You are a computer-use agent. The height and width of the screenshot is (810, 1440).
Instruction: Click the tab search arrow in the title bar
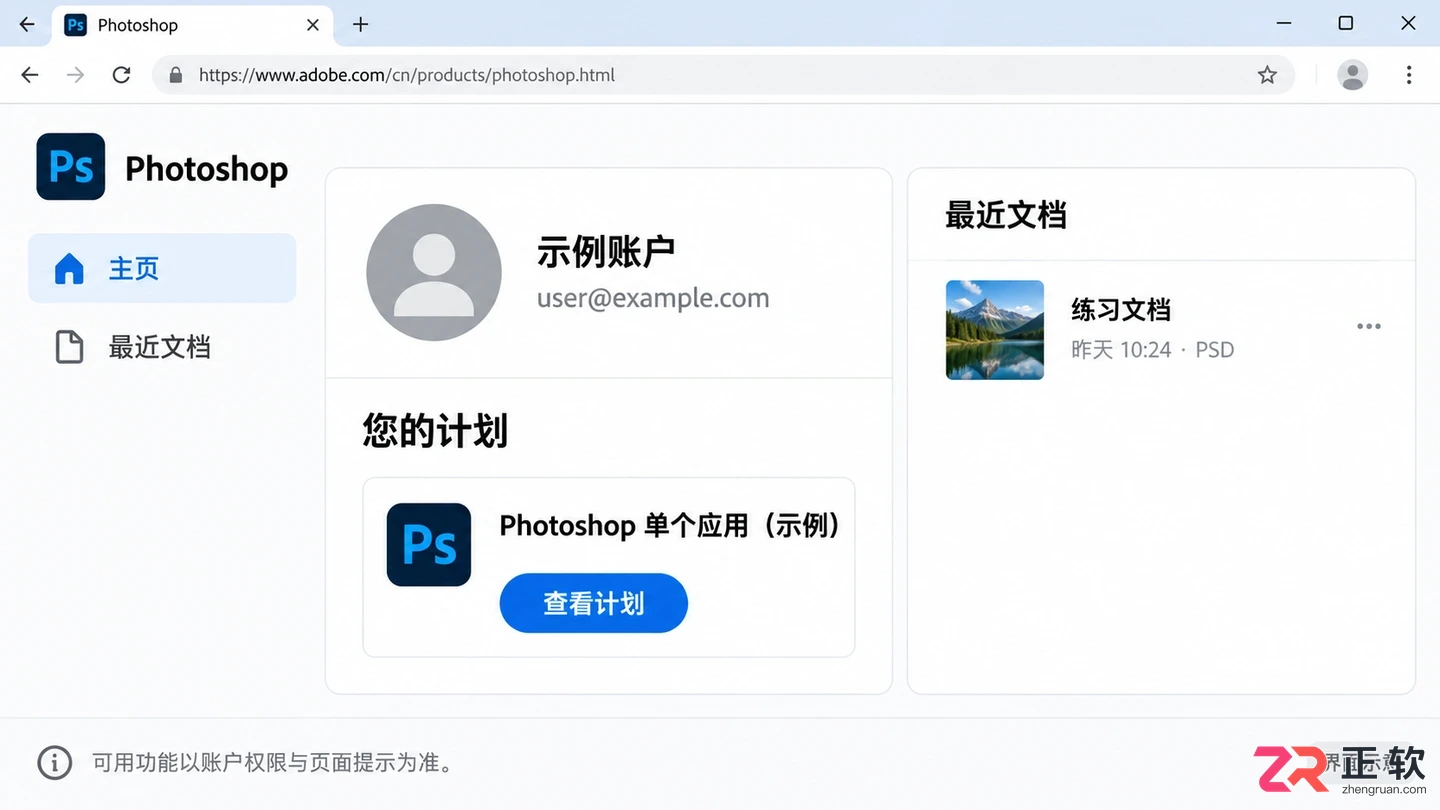[x=26, y=25]
